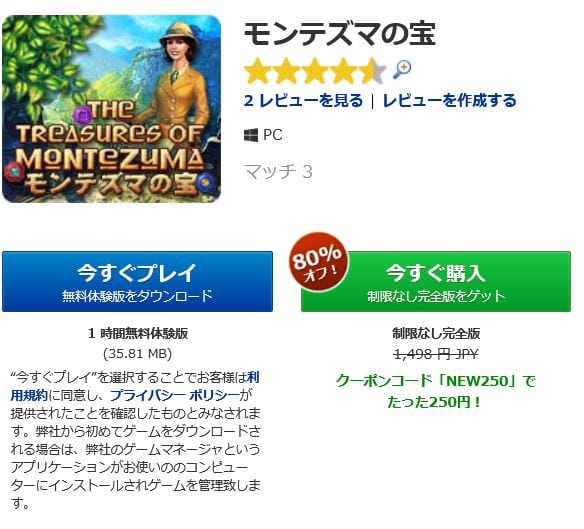Click the blue 今すぐプレイ download button

coord(137,282)
